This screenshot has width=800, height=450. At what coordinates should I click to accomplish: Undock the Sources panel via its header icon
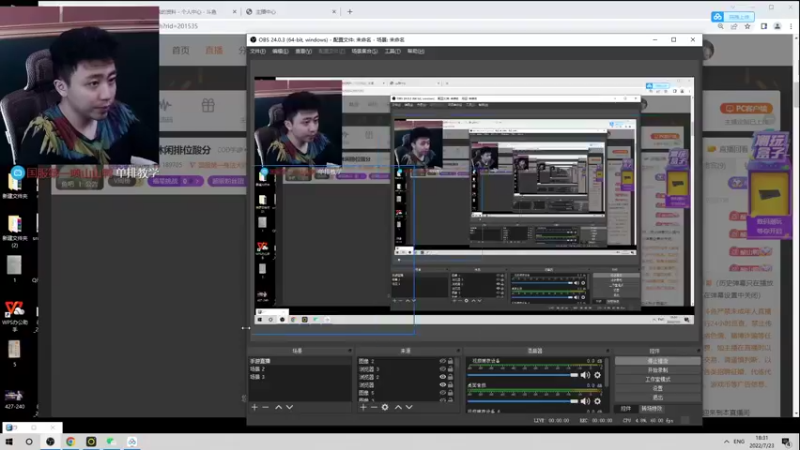(458, 351)
